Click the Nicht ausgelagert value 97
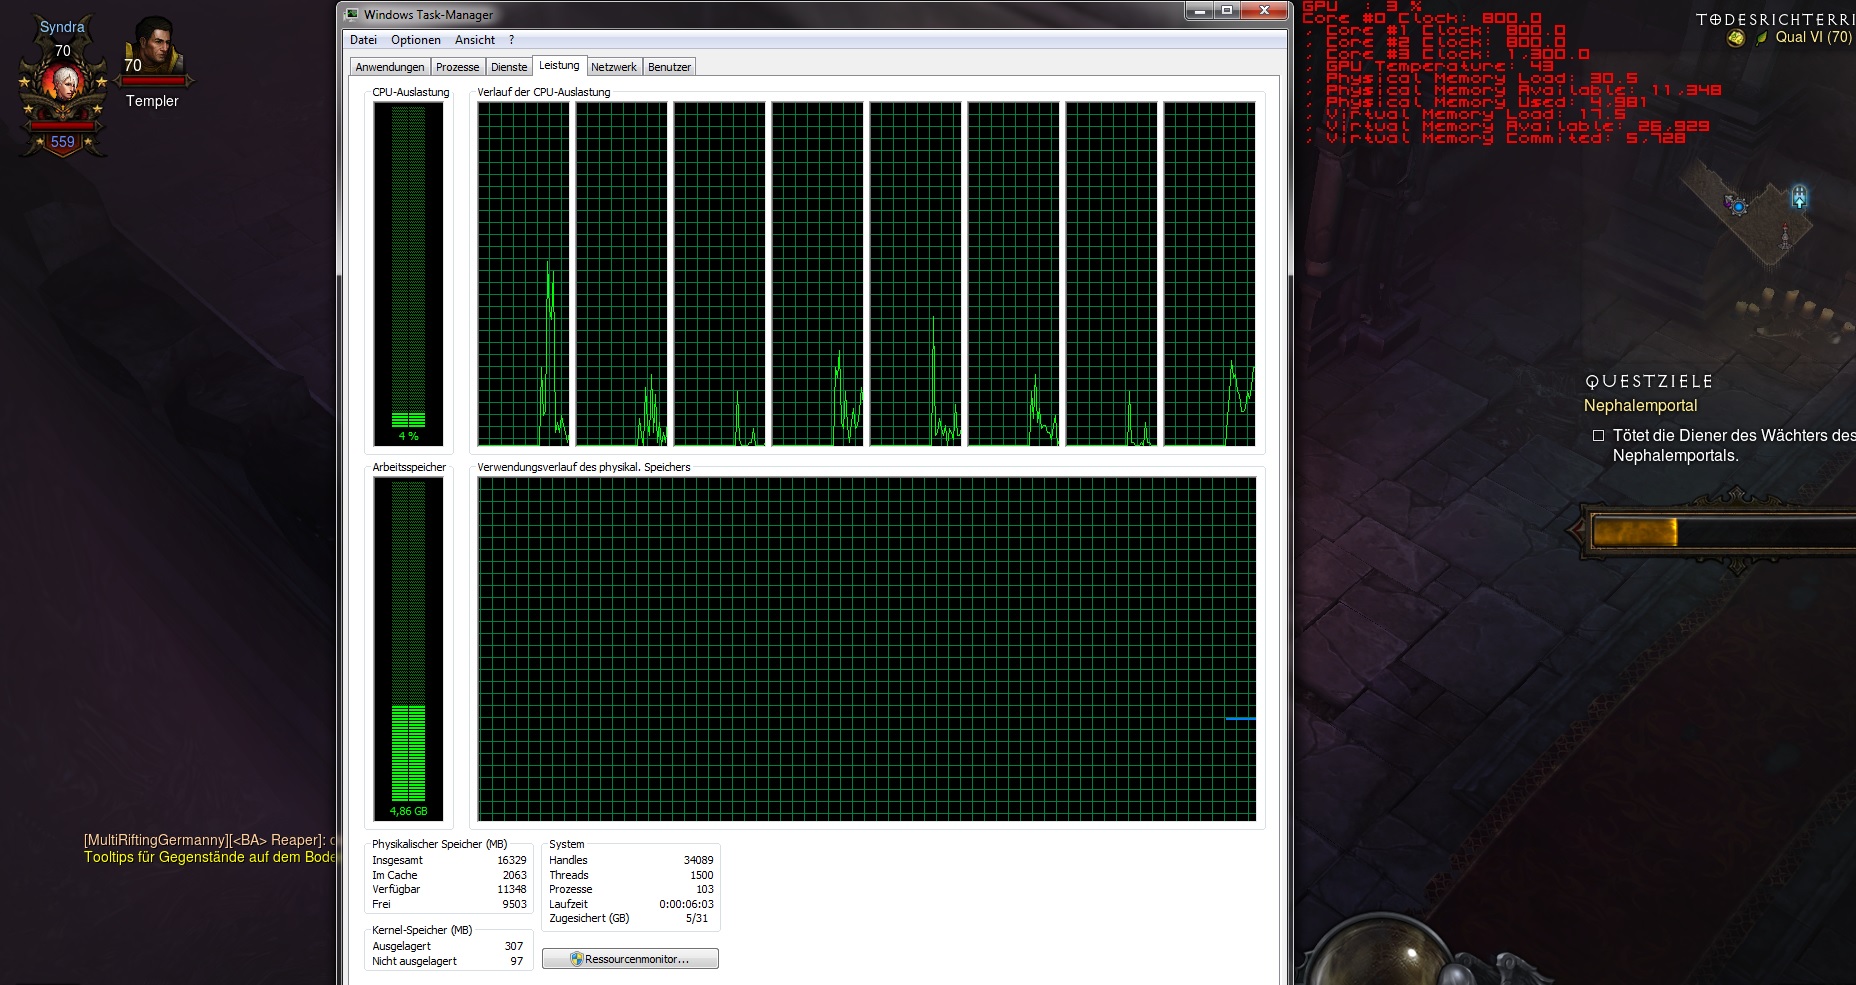This screenshot has height=985, width=1856. click(517, 961)
